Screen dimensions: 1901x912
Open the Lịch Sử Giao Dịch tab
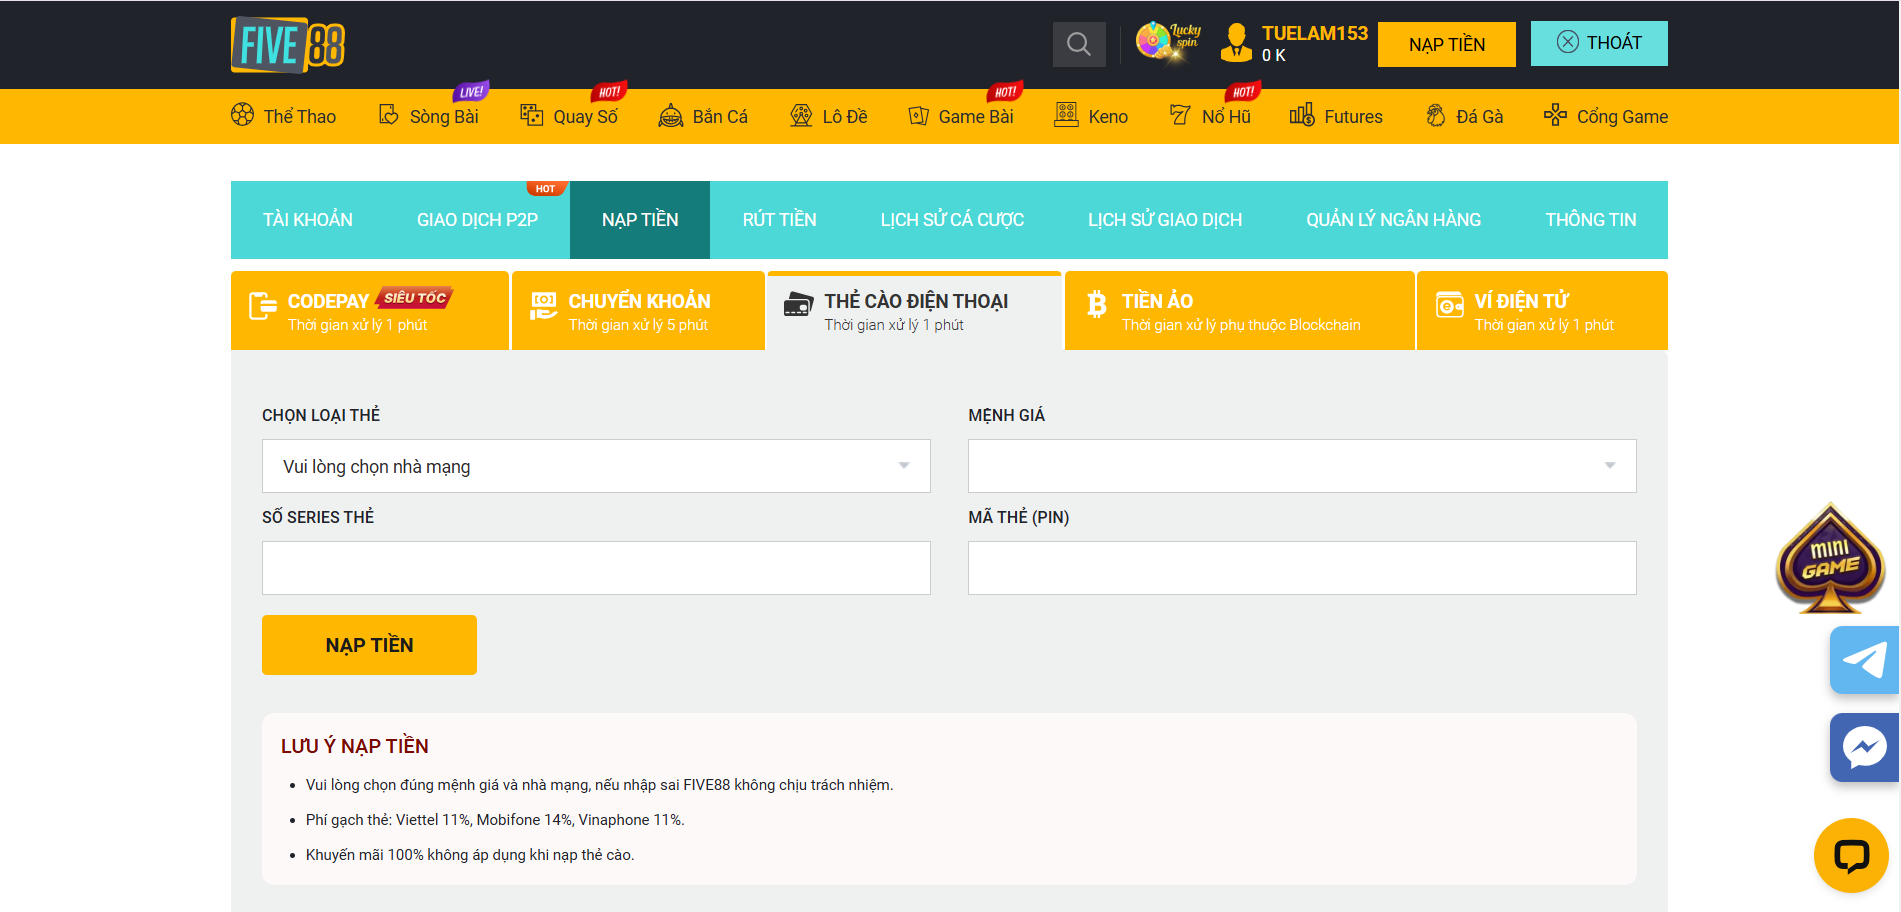click(1164, 220)
